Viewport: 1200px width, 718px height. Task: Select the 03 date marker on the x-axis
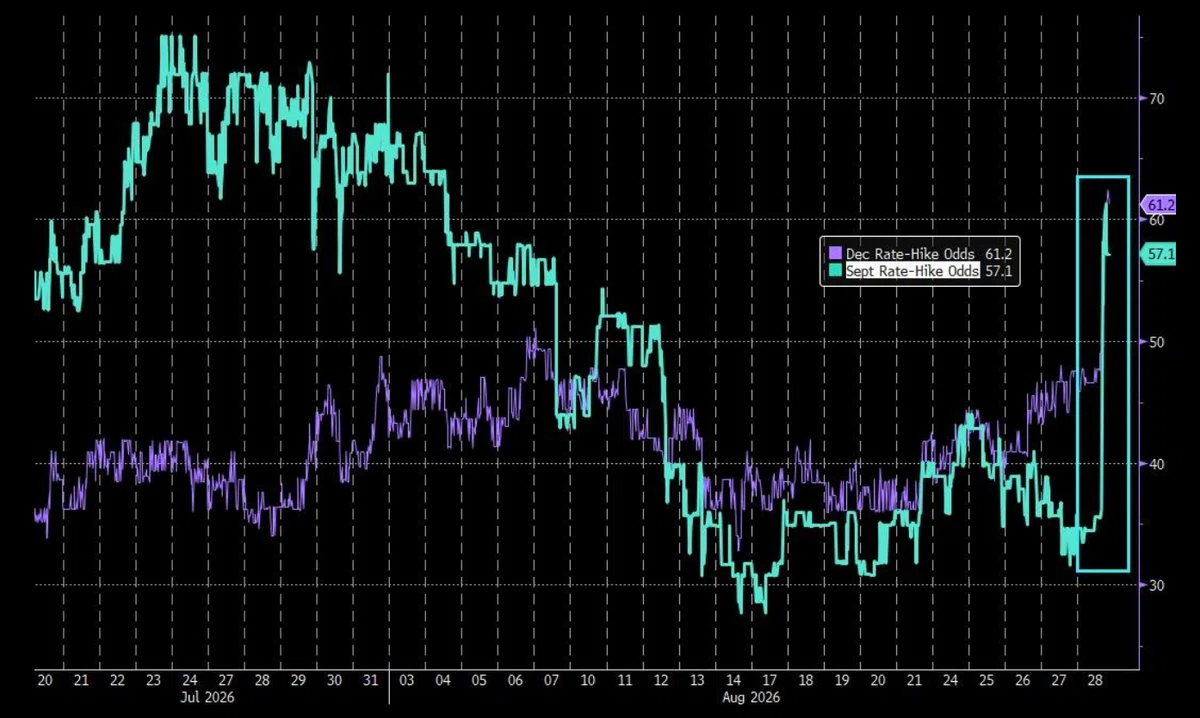406,681
